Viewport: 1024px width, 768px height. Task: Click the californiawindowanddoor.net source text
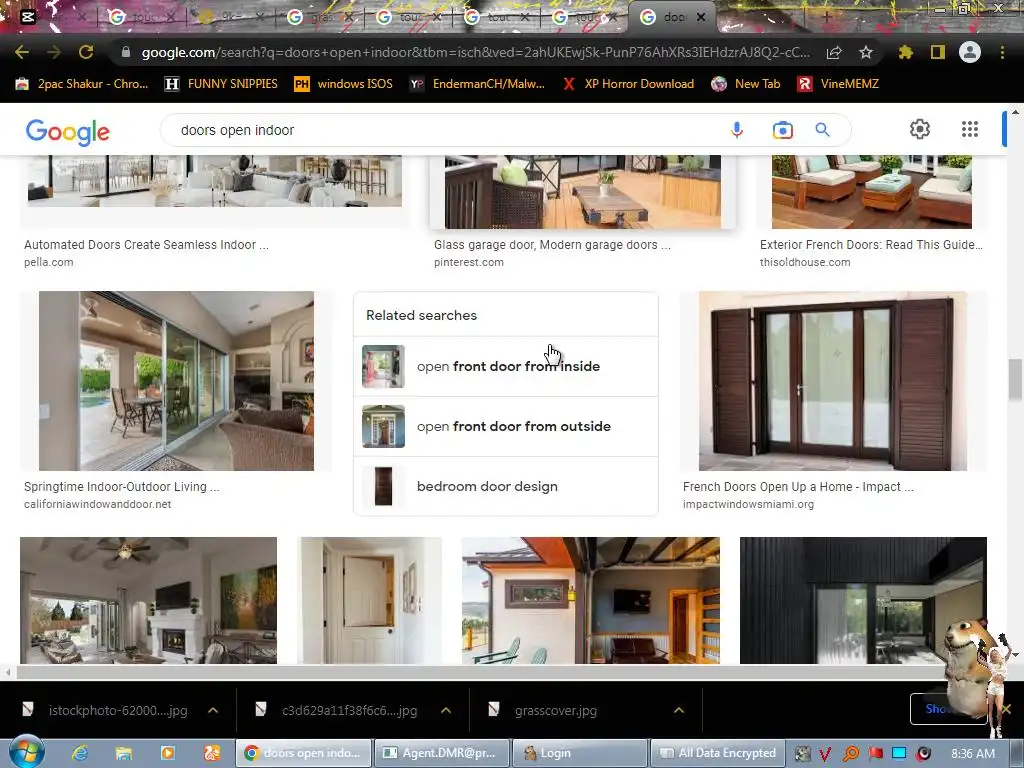(x=97, y=504)
